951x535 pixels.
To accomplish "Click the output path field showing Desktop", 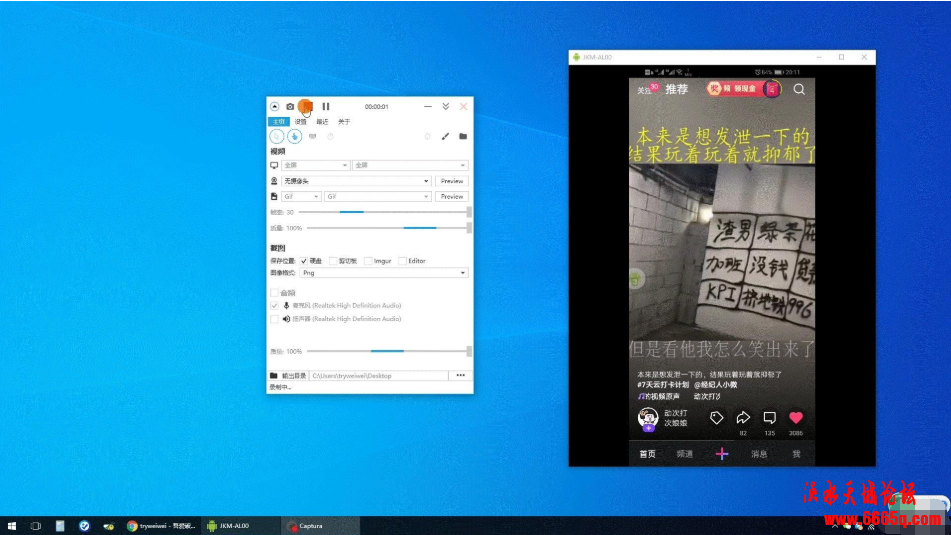I will coord(379,376).
